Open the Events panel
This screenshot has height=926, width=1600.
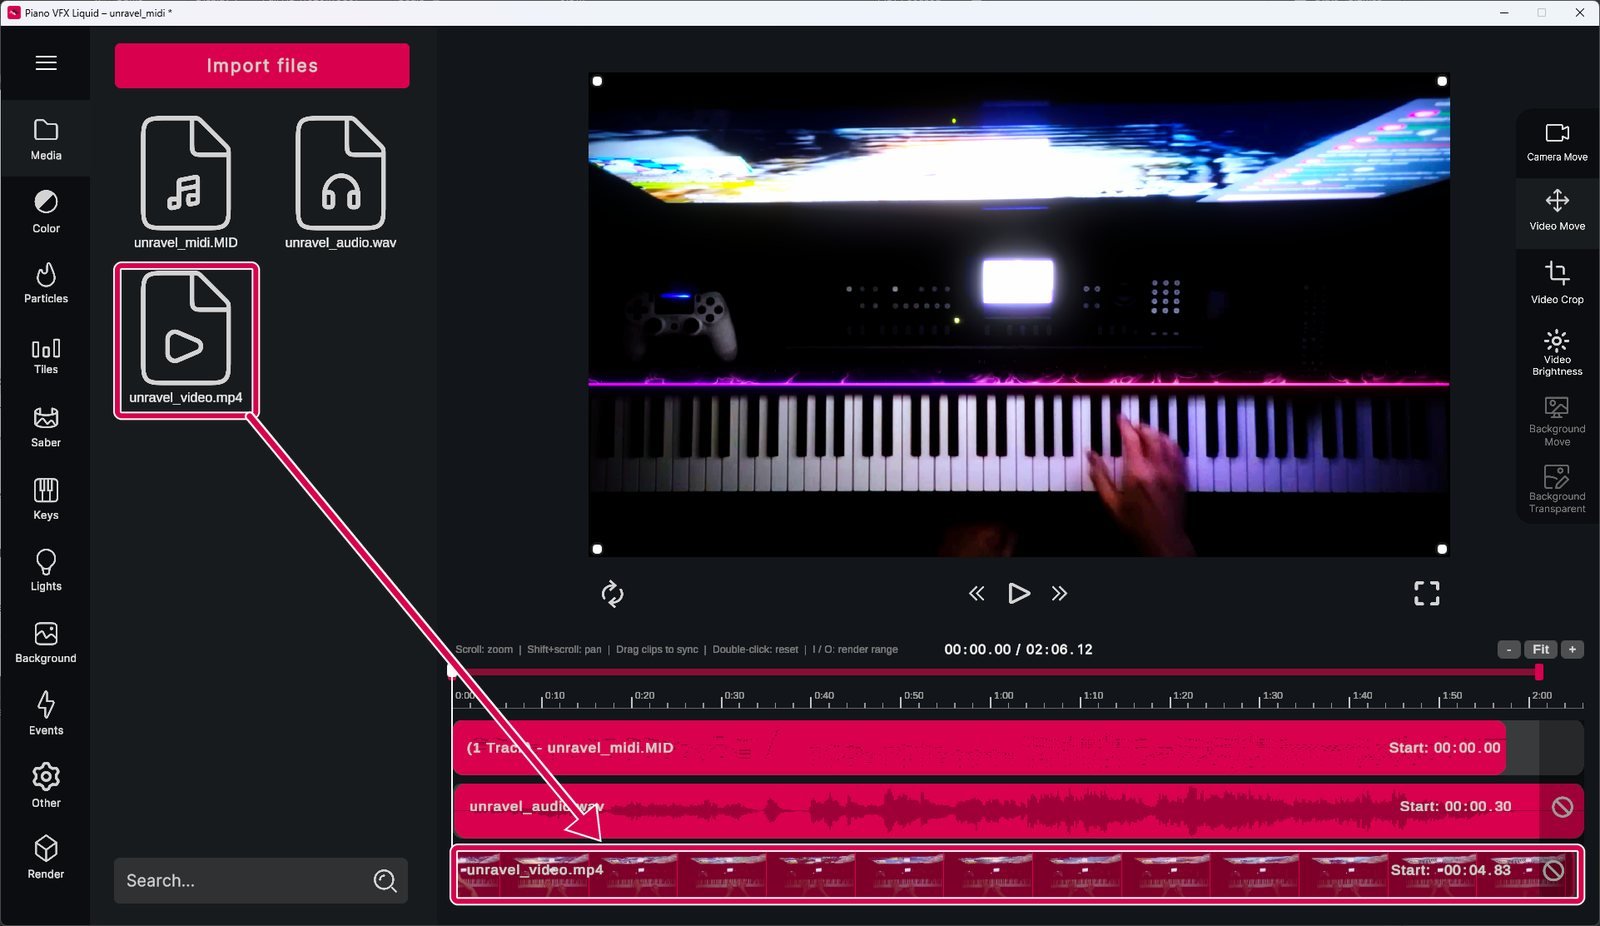click(x=46, y=714)
